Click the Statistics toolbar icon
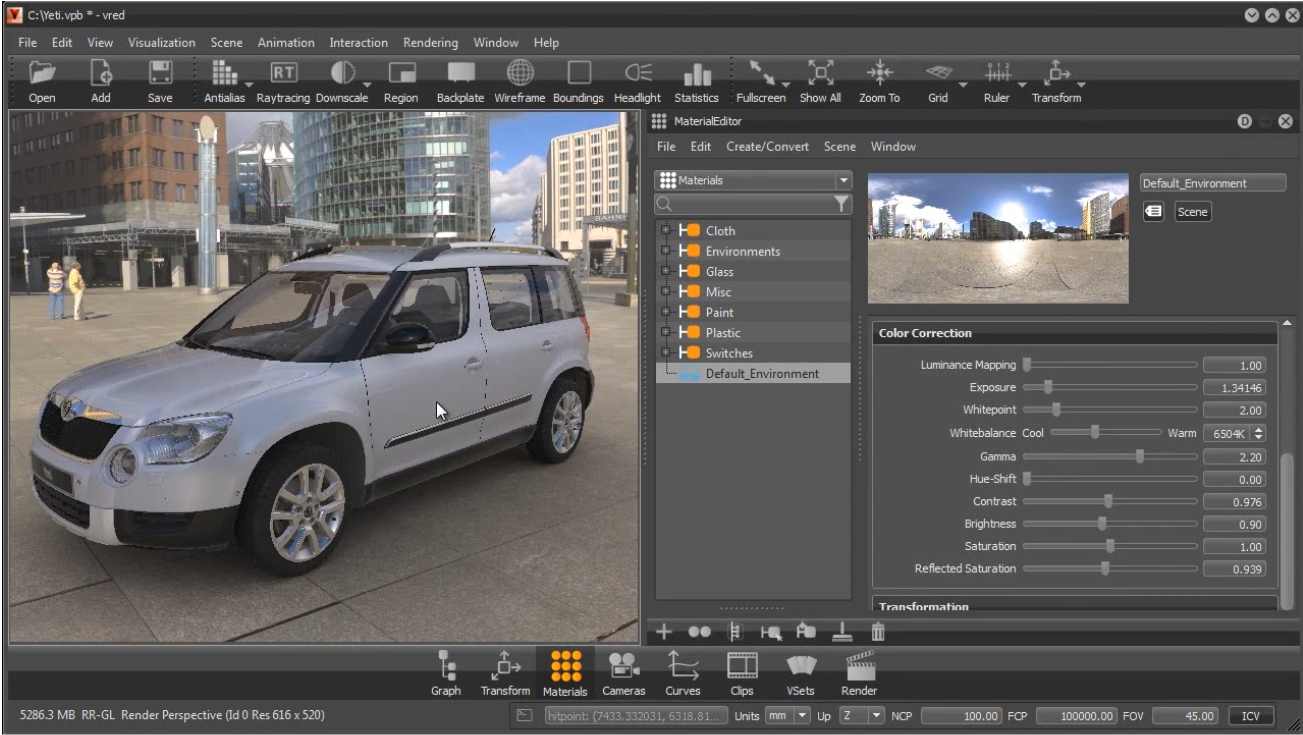The image size is (1303, 735). (696, 74)
